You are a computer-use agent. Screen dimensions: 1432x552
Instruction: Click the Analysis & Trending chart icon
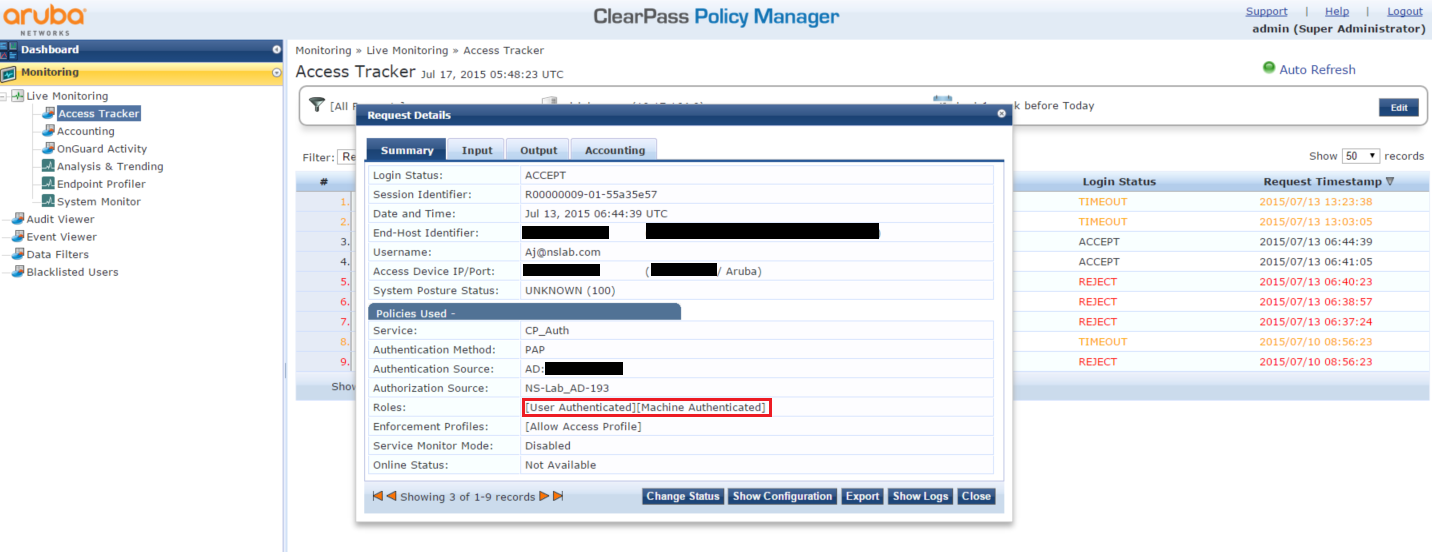[x=48, y=166]
